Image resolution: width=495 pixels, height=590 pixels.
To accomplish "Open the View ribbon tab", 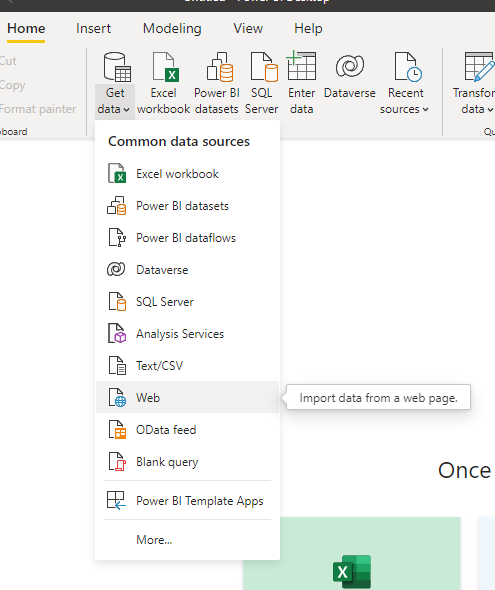I will click(248, 29).
